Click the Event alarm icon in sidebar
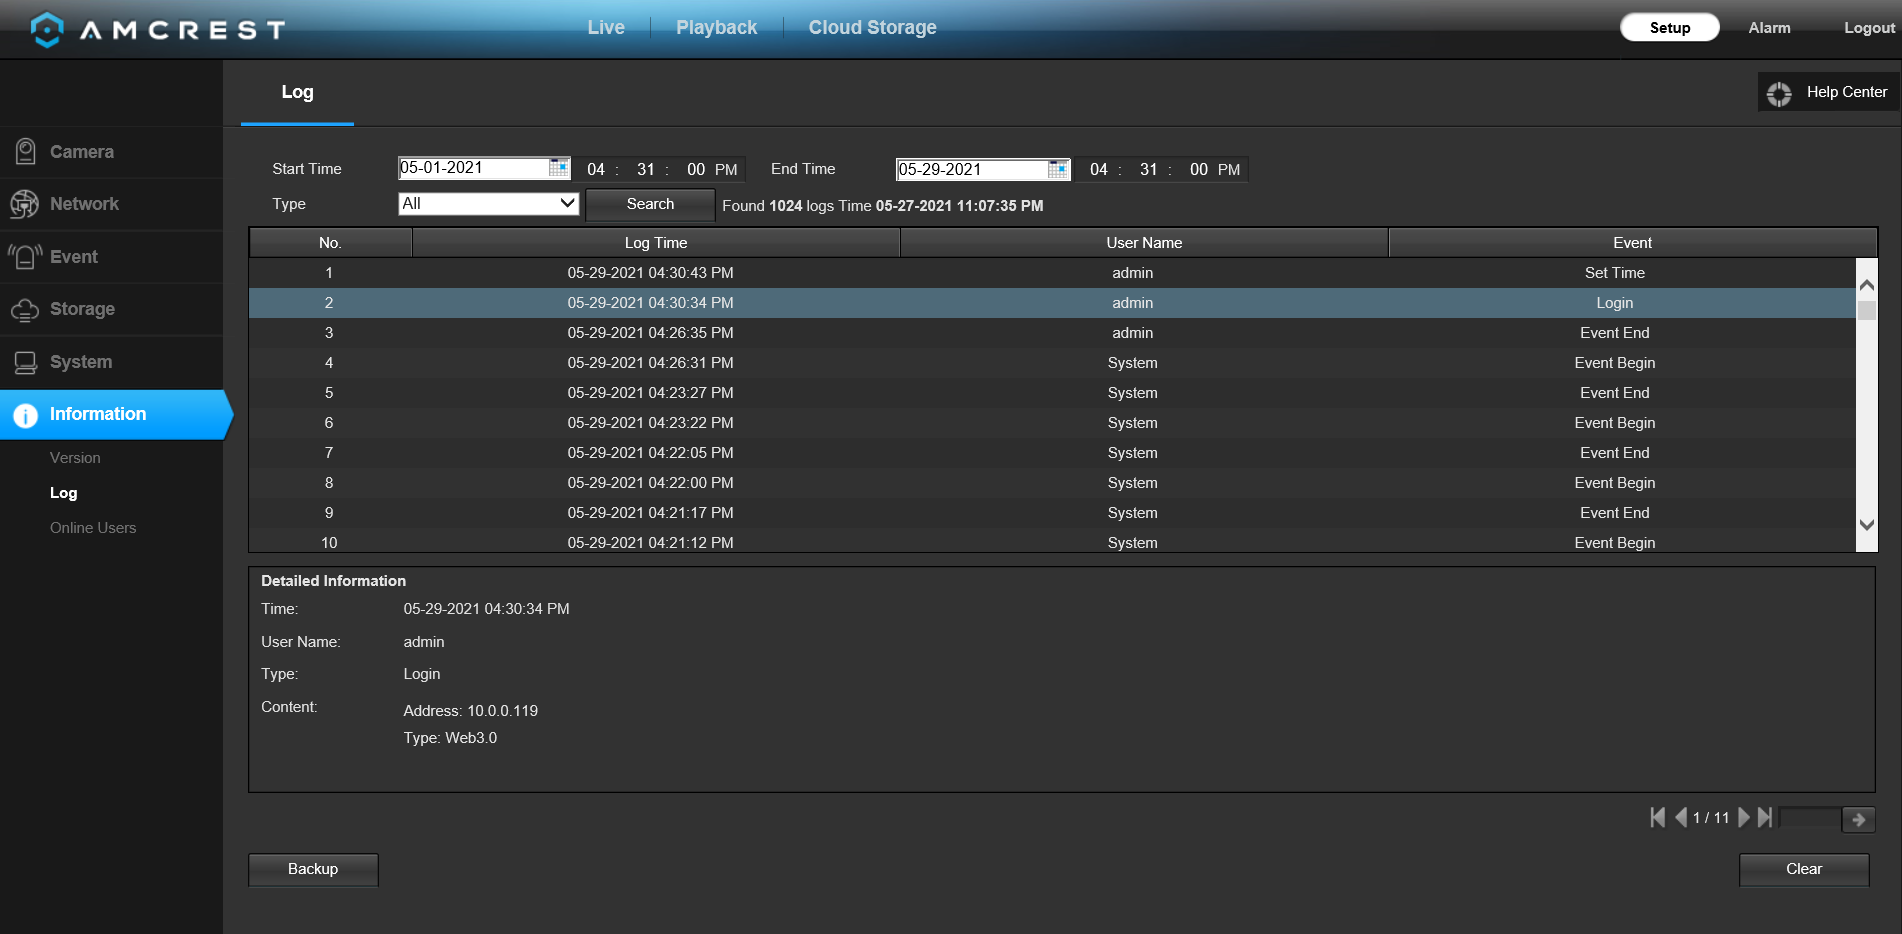The height and width of the screenshot is (934, 1902). 25,257
